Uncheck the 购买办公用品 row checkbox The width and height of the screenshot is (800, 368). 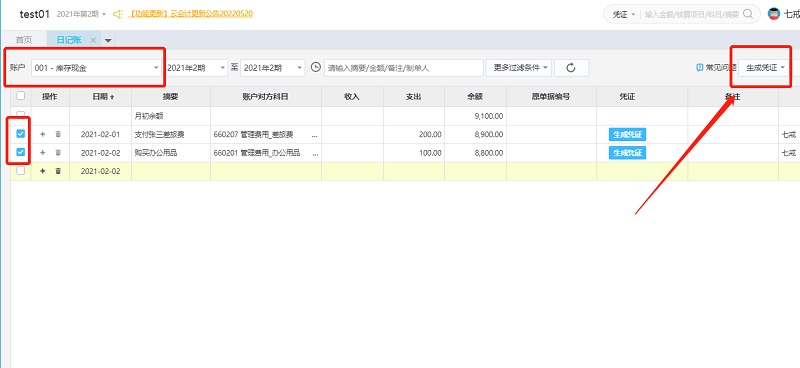(x=20, y=152)
